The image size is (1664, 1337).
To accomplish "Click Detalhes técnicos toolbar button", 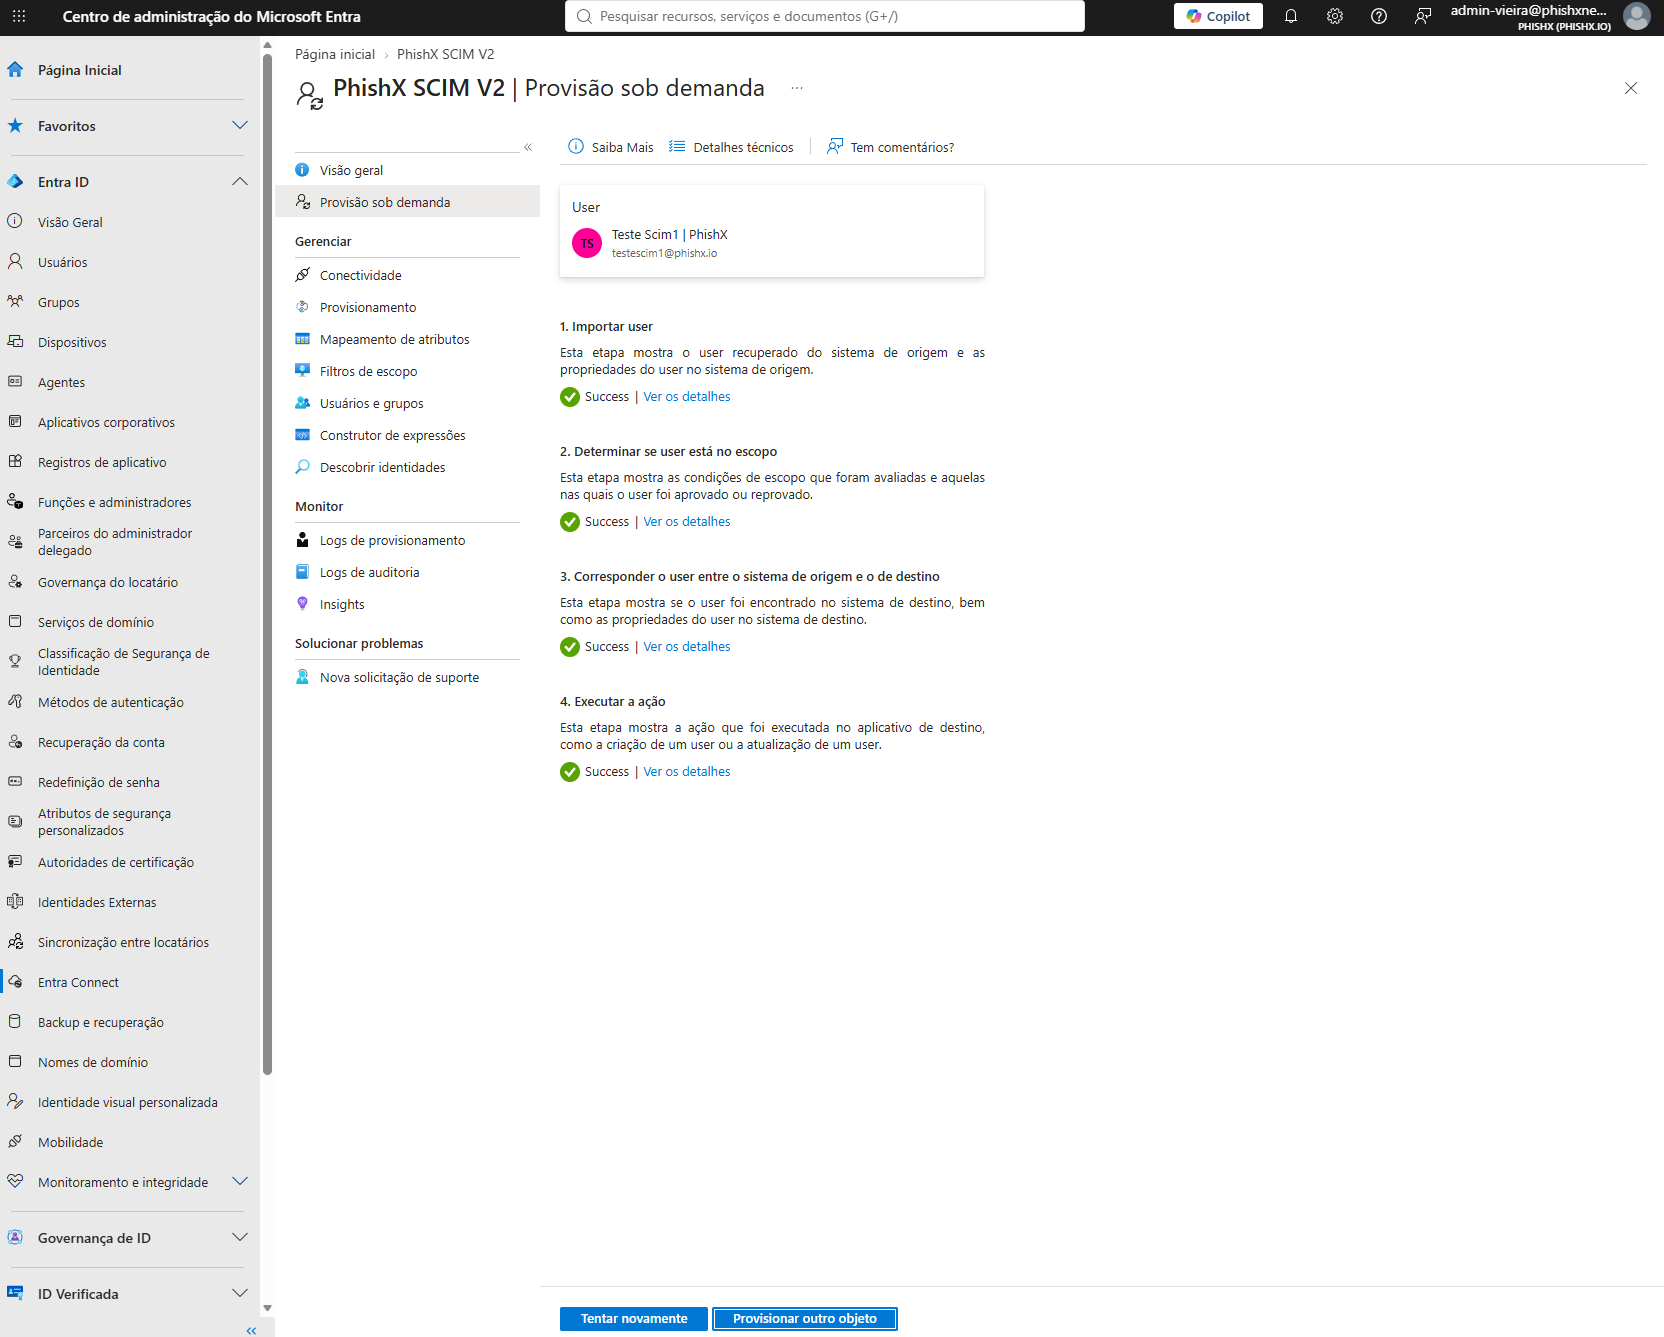I will (x=731, y=147).
